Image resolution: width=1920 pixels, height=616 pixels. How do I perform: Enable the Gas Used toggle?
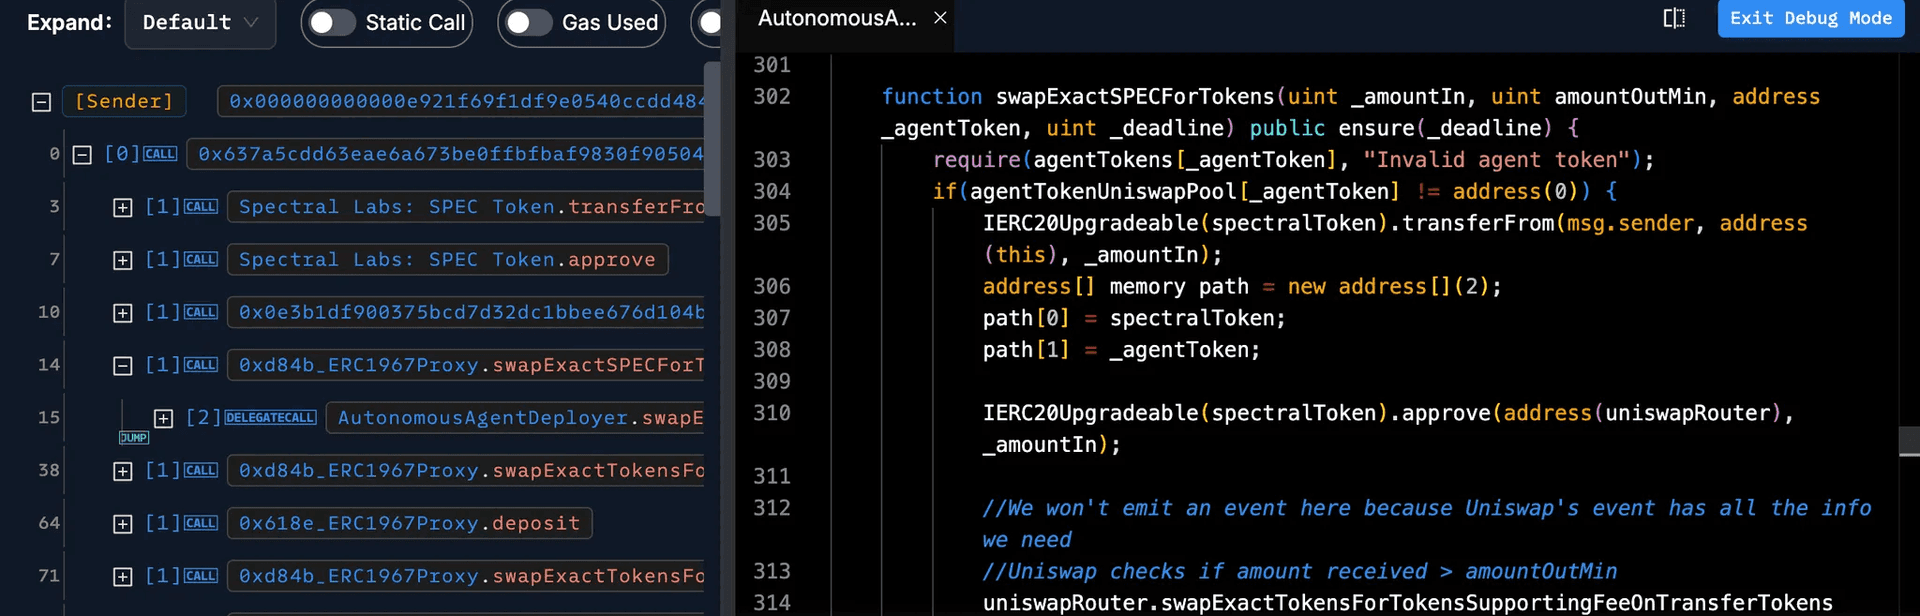tap(527, 23)
